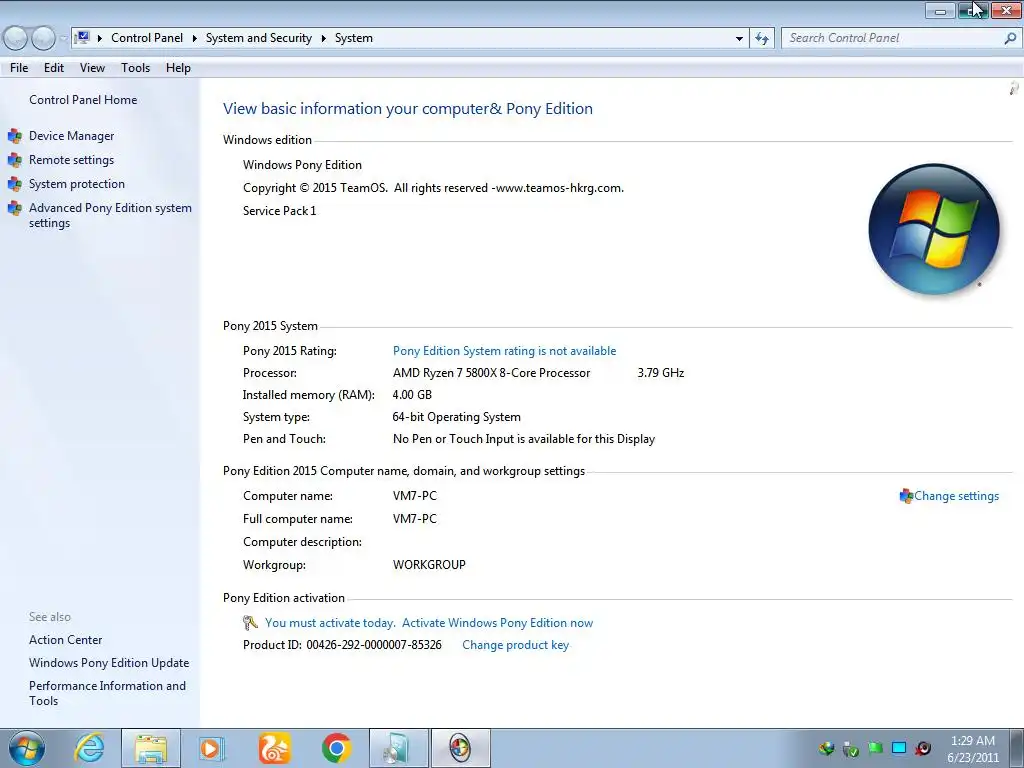The image size is (1024, 768).
Task: Click Activate Windows Pony Edition now
Action: tap(497, 623)
